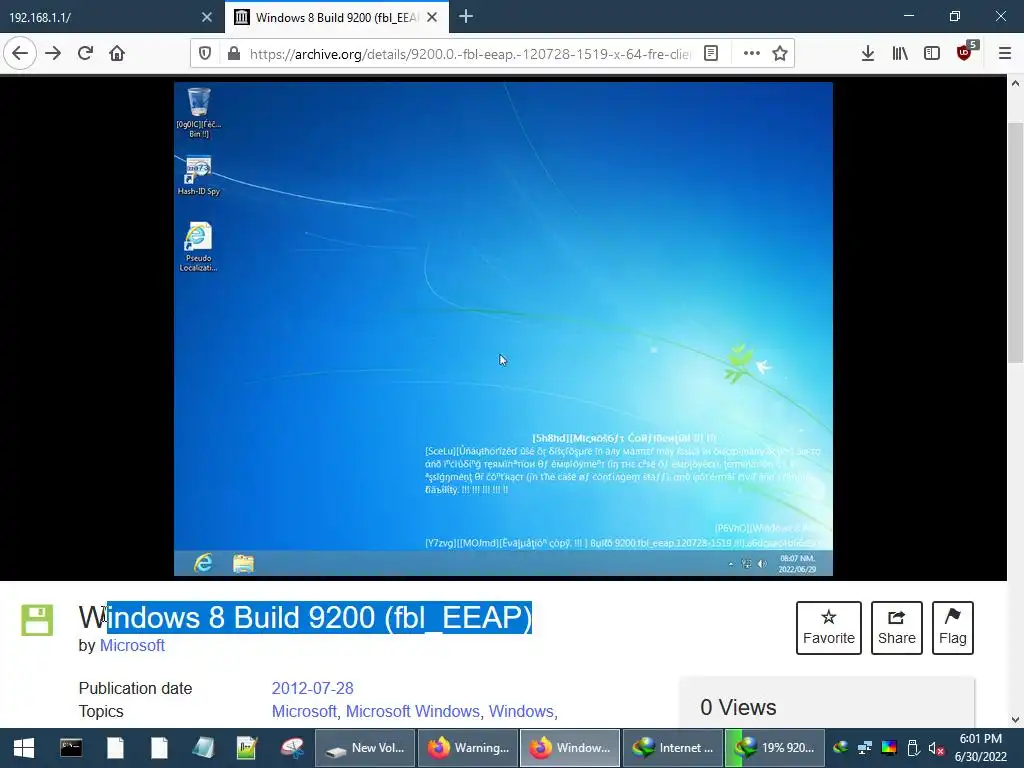
Task: Open a new browser tab
Action: pyautogui.click(x=466, y=17)
